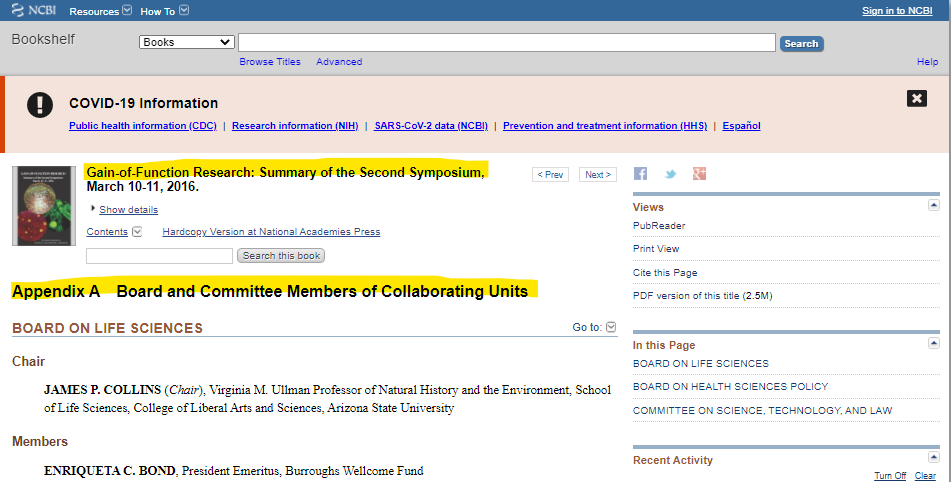This screenshot has height=484, width=951.
Task: Open Public health information (CDC) link
Action: (143, 126)
